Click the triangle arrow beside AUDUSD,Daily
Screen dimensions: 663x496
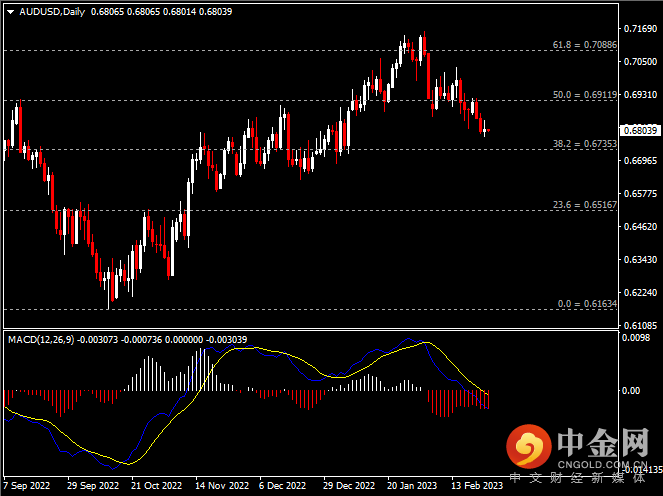coord(10,11)
